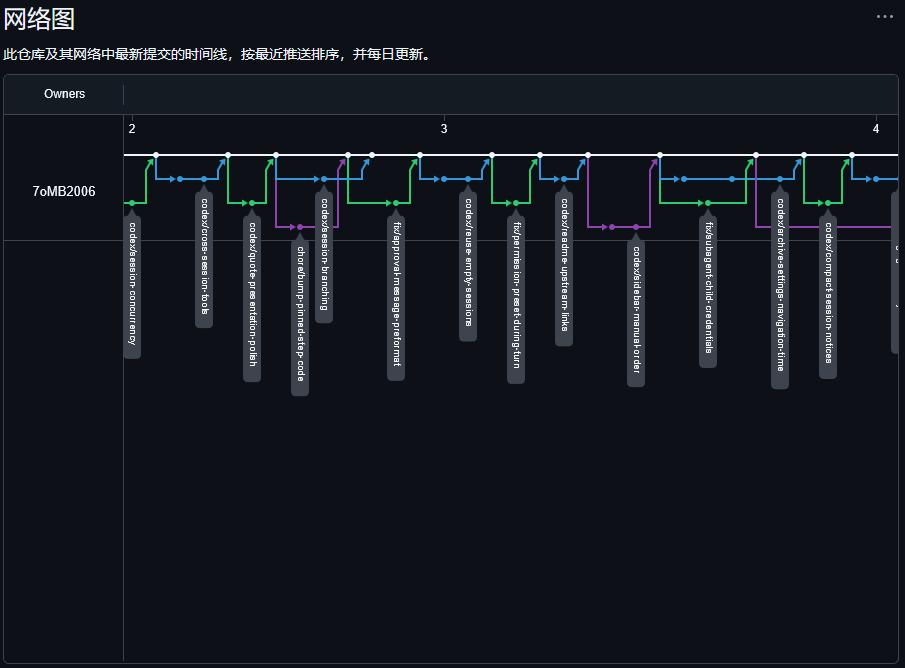Click blue commit dot above codex/cross-session-tools
Viewport: 905px width, 668px height.
(204, 179)
